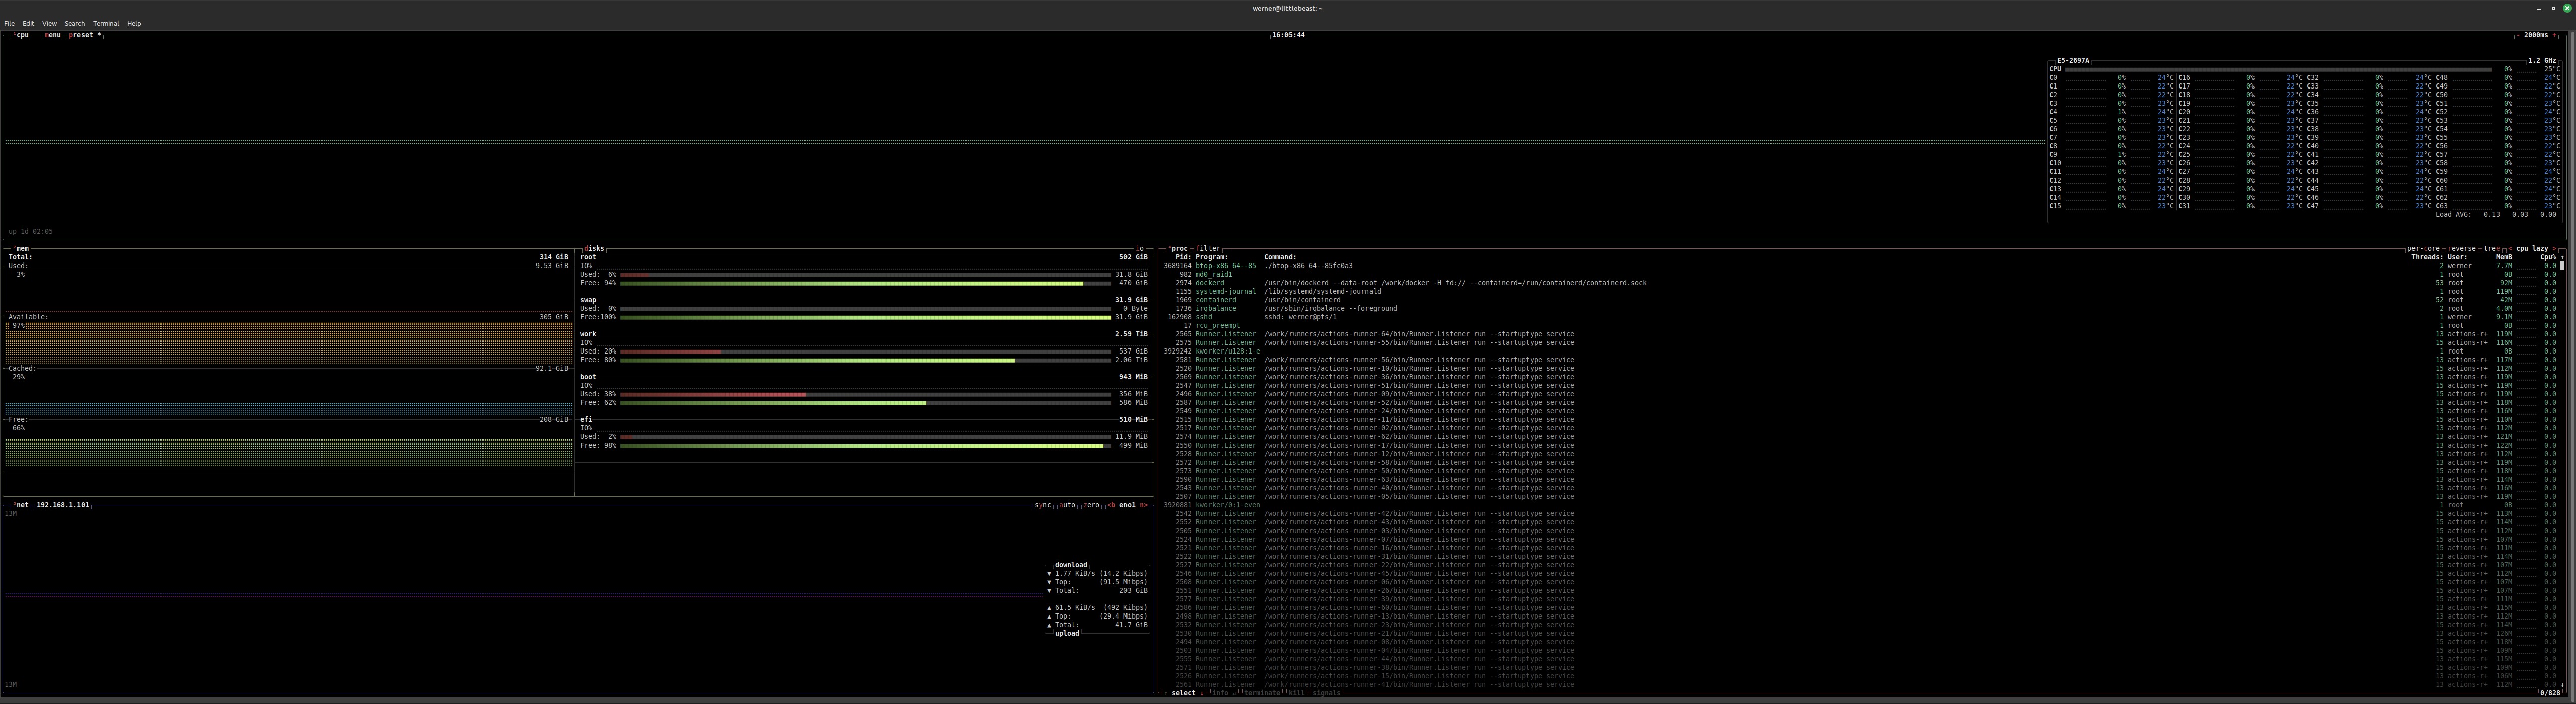Open the Terminal menu
2576x704 pixels.
[x=106, y=23]
